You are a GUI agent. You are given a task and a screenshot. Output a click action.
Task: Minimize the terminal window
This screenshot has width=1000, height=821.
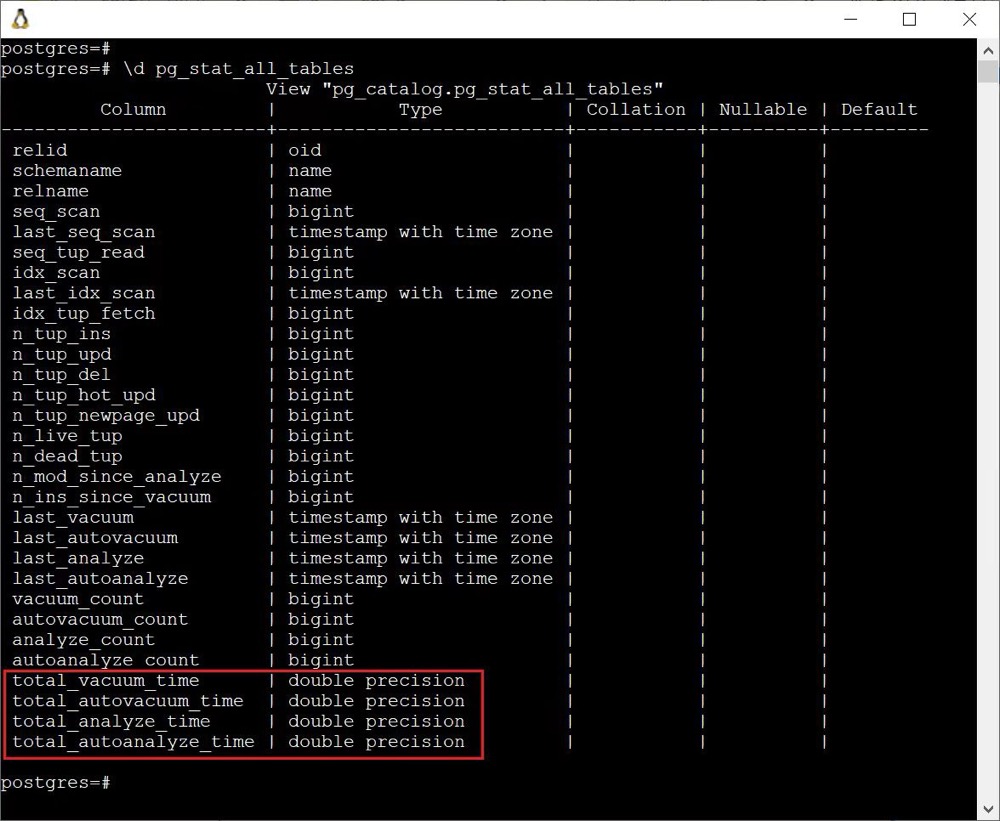click(x=849, y=19)
